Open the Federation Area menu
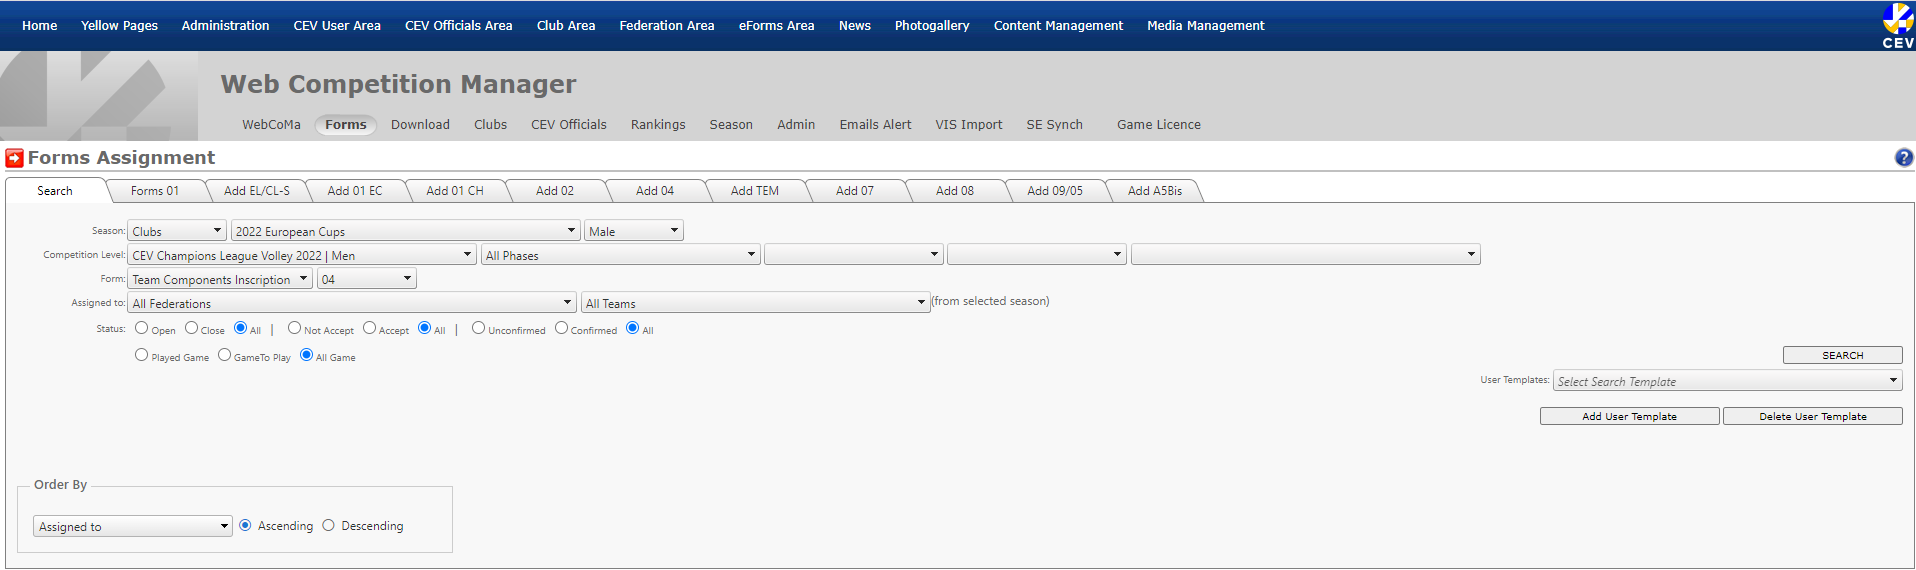The width and height of the screenshot is (1916, 570). (x=667, y=25)
